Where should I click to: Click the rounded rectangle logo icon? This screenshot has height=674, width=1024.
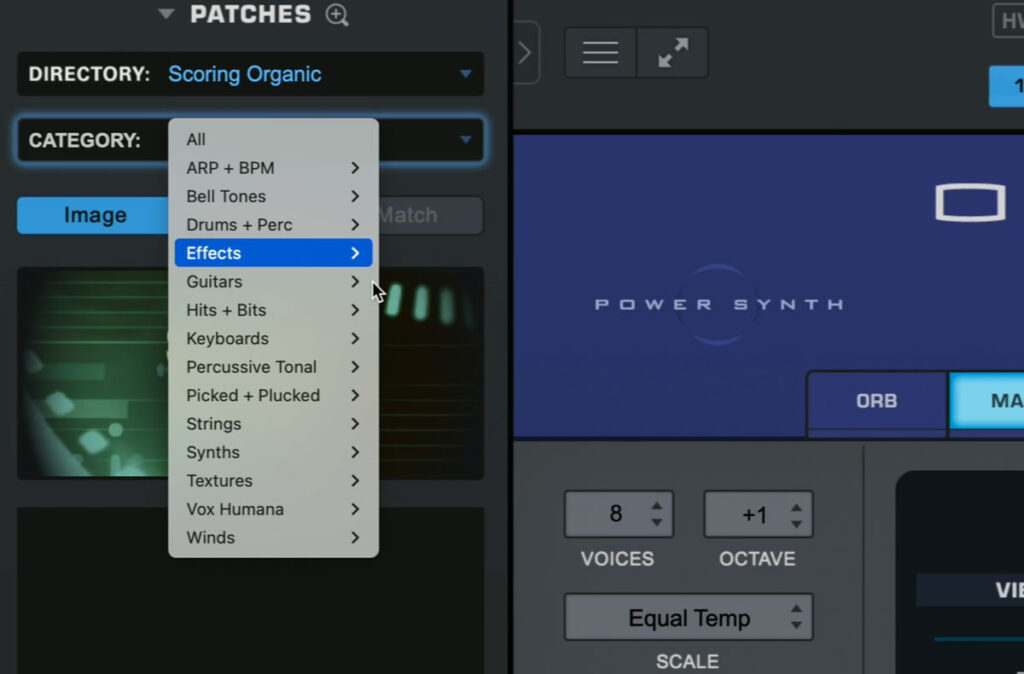[969, 203]
